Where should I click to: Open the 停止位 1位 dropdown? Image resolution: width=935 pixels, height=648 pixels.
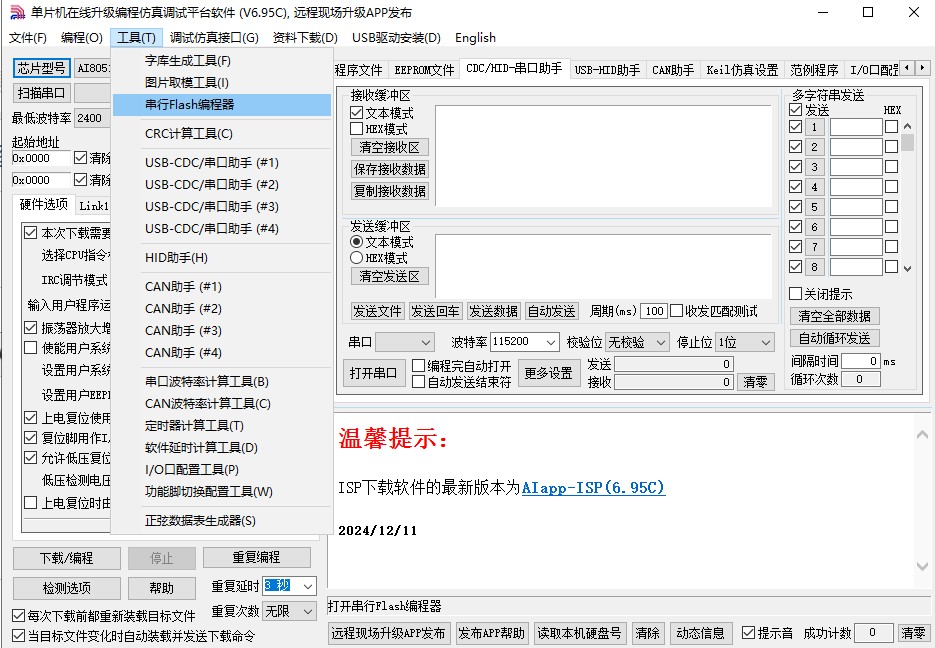click(x=745, y=342)
